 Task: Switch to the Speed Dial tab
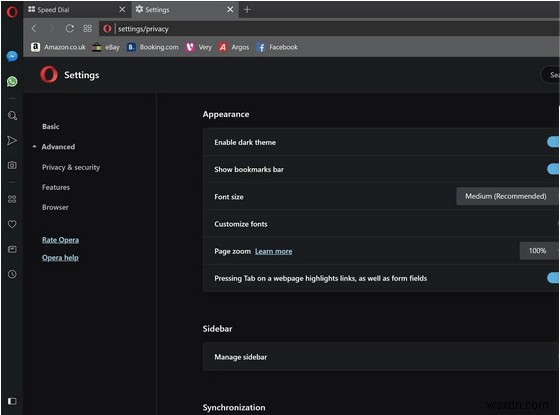[76, 10]
